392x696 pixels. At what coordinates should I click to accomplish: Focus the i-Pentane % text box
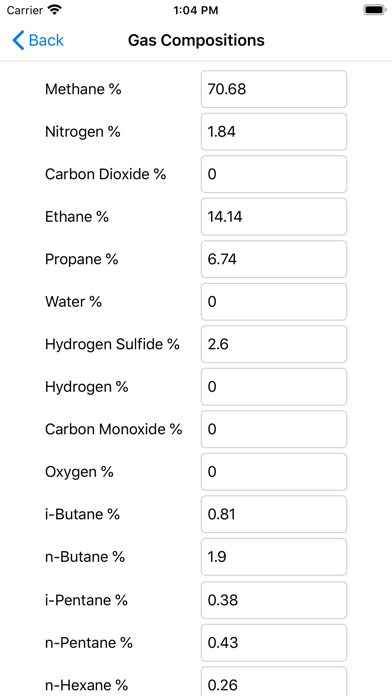tap(274, 600)
